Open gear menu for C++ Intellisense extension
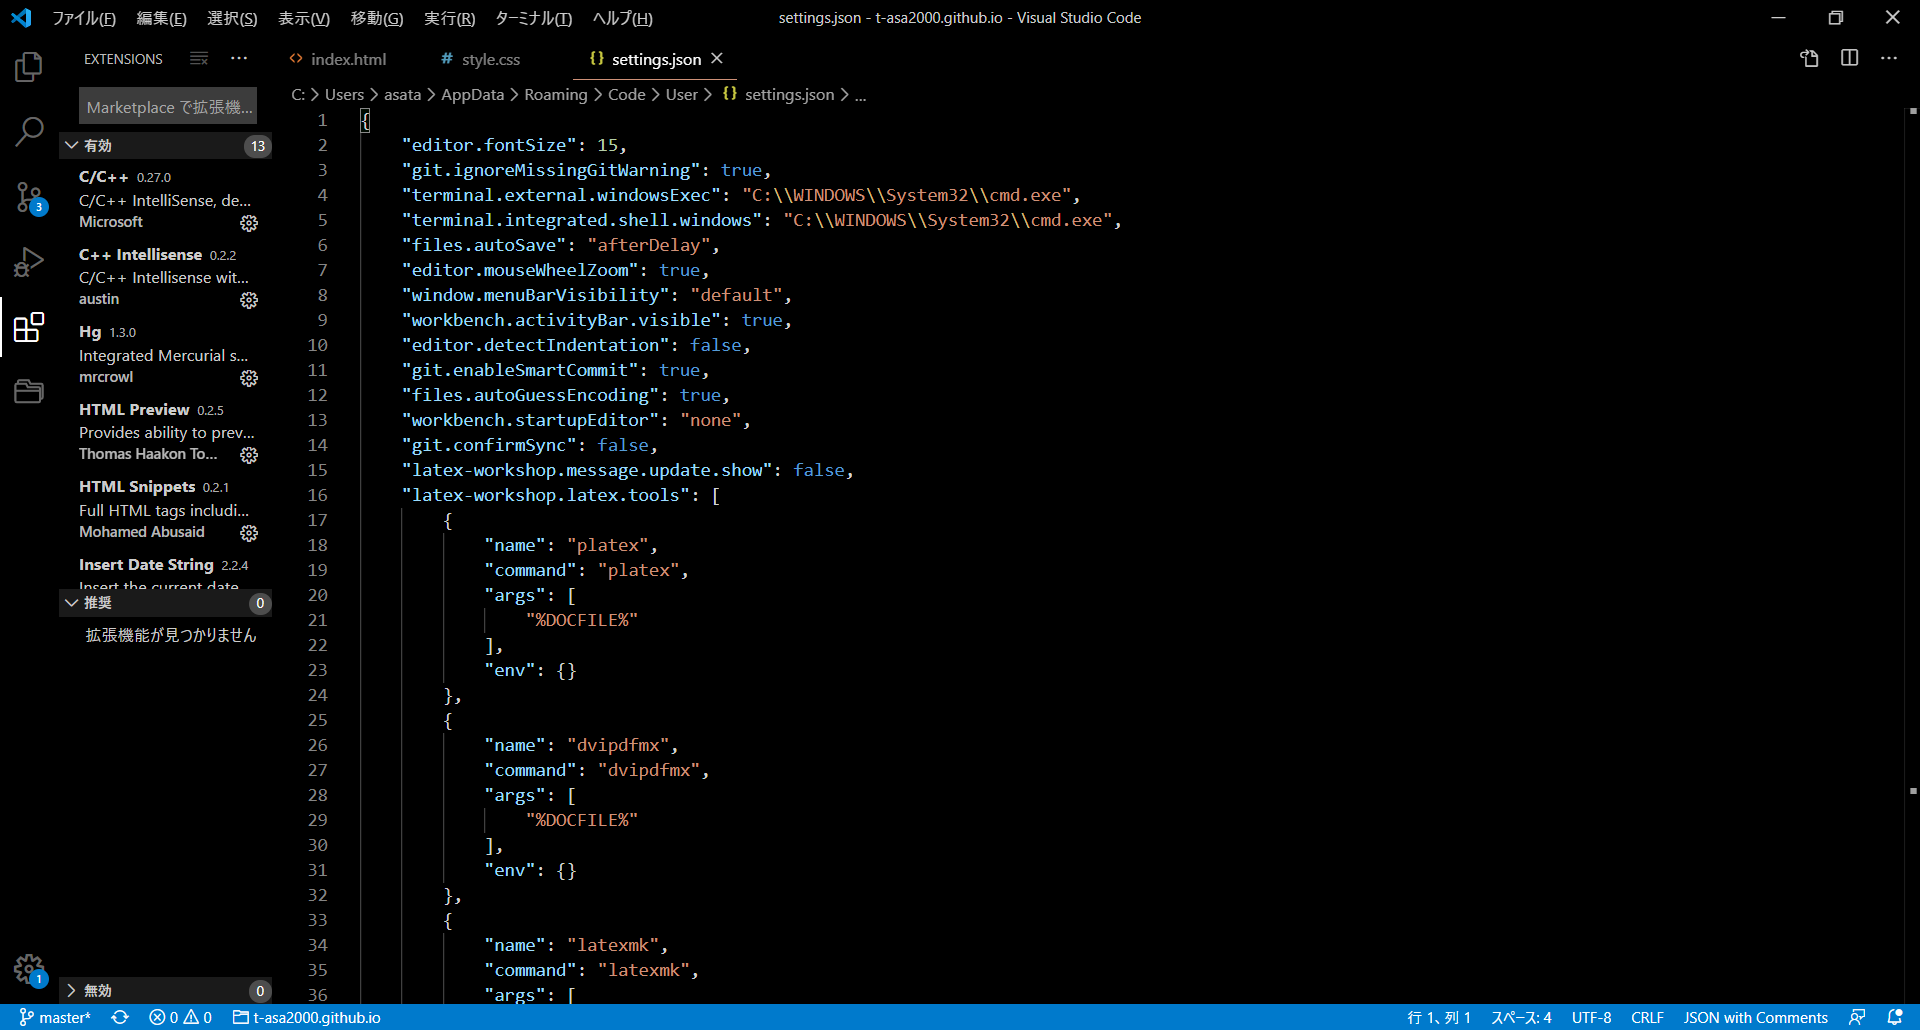This screenshot has height=1030, width=1920. 249,300
